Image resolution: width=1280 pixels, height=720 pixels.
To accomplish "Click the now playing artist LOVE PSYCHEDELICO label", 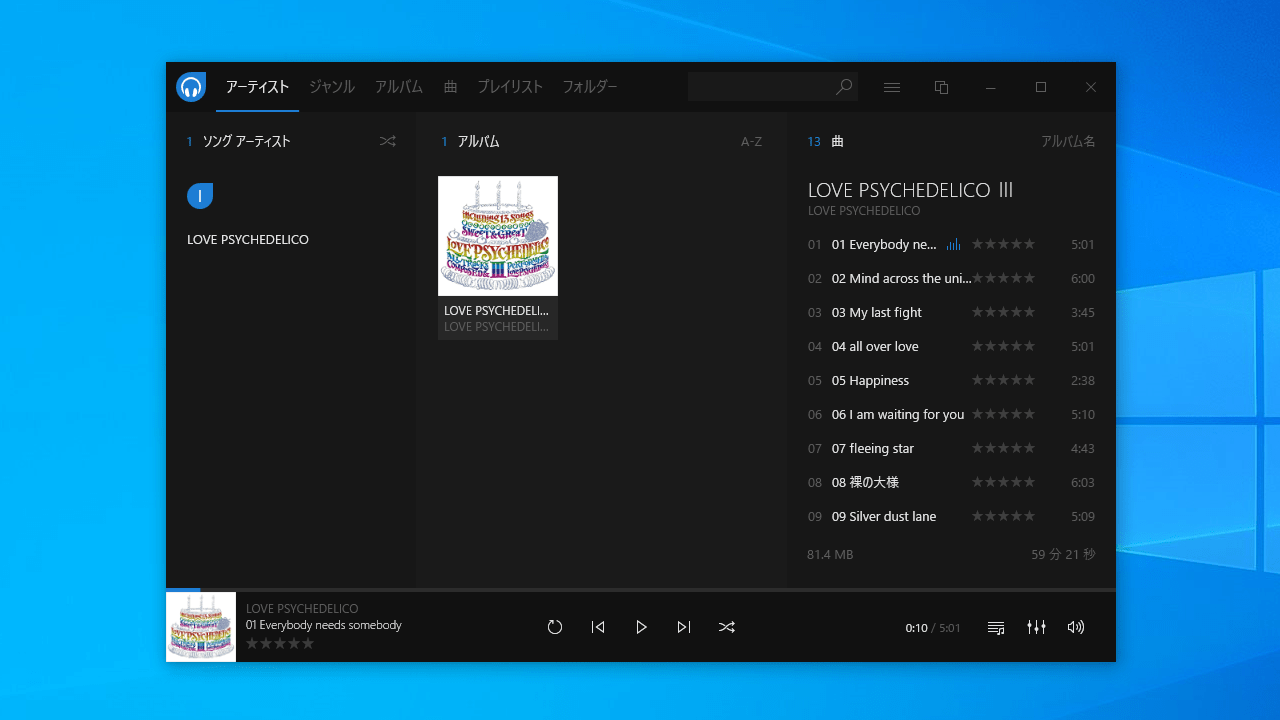I will click(302, 608).
